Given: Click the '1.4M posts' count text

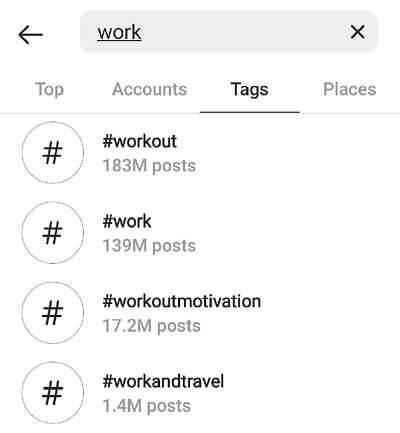Looking at the screenshot, I should pyautogui.click(x=147, y=406).
